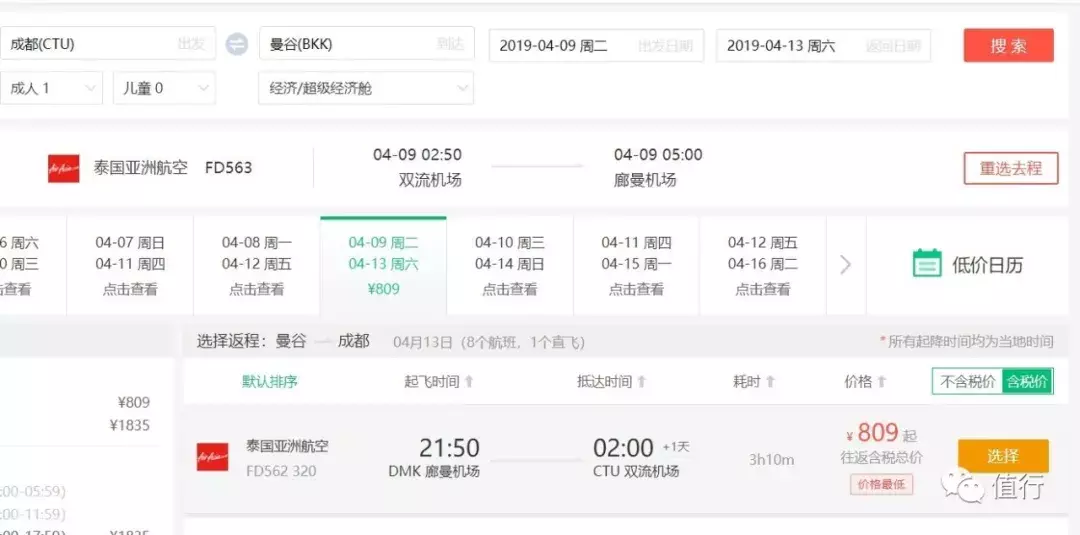Viewport: 1080px width, 535px height.
Task: Sort by price arrow
Action: pyautogui.click(x=882, y=381)
